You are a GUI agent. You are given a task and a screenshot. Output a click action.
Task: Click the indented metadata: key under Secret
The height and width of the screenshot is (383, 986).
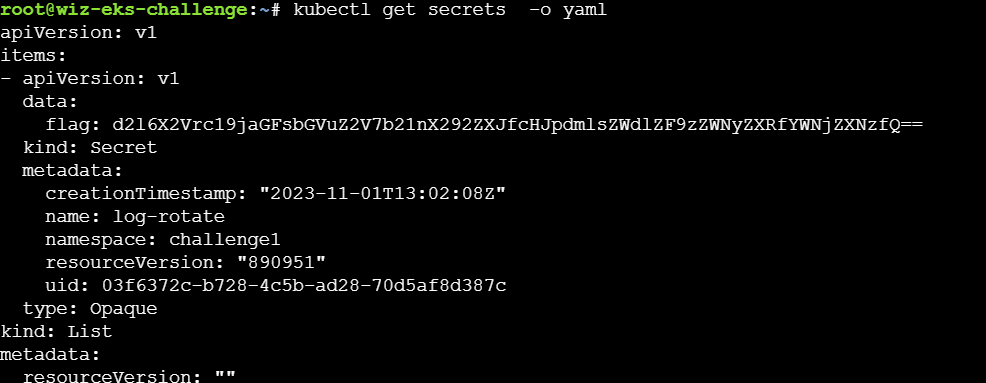point(72,170)
